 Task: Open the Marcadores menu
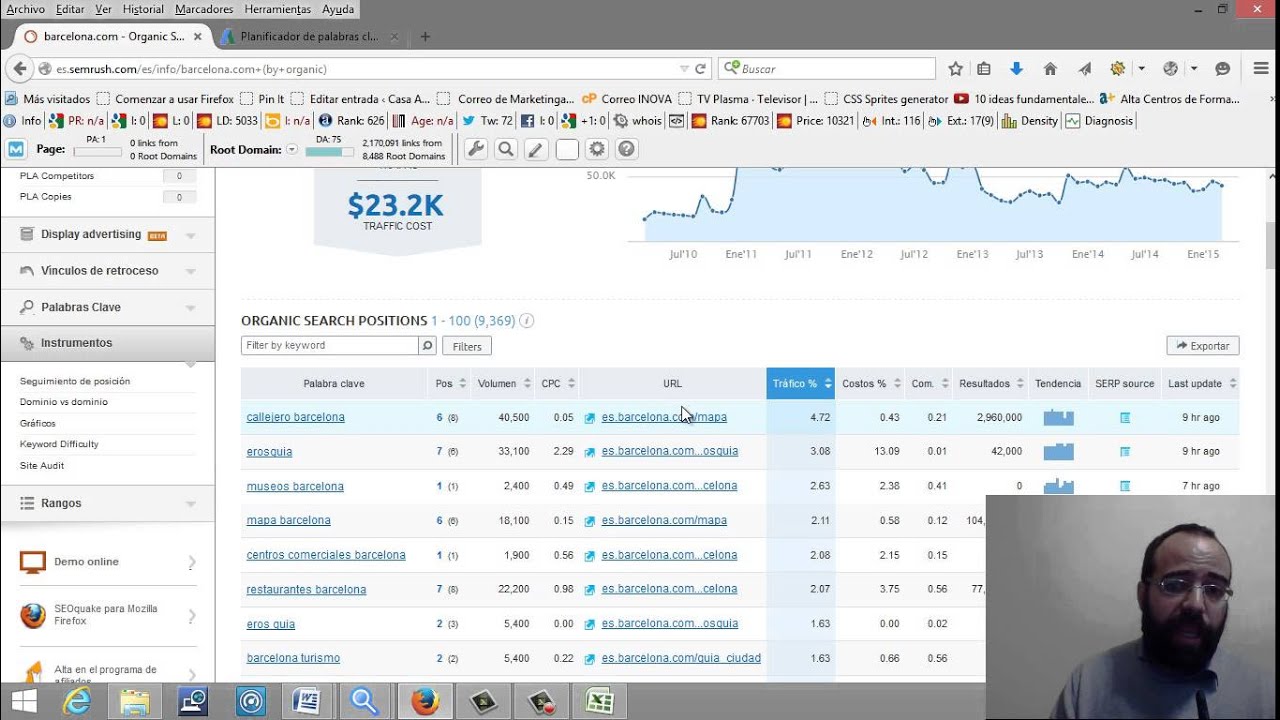(x=204, y=9)
